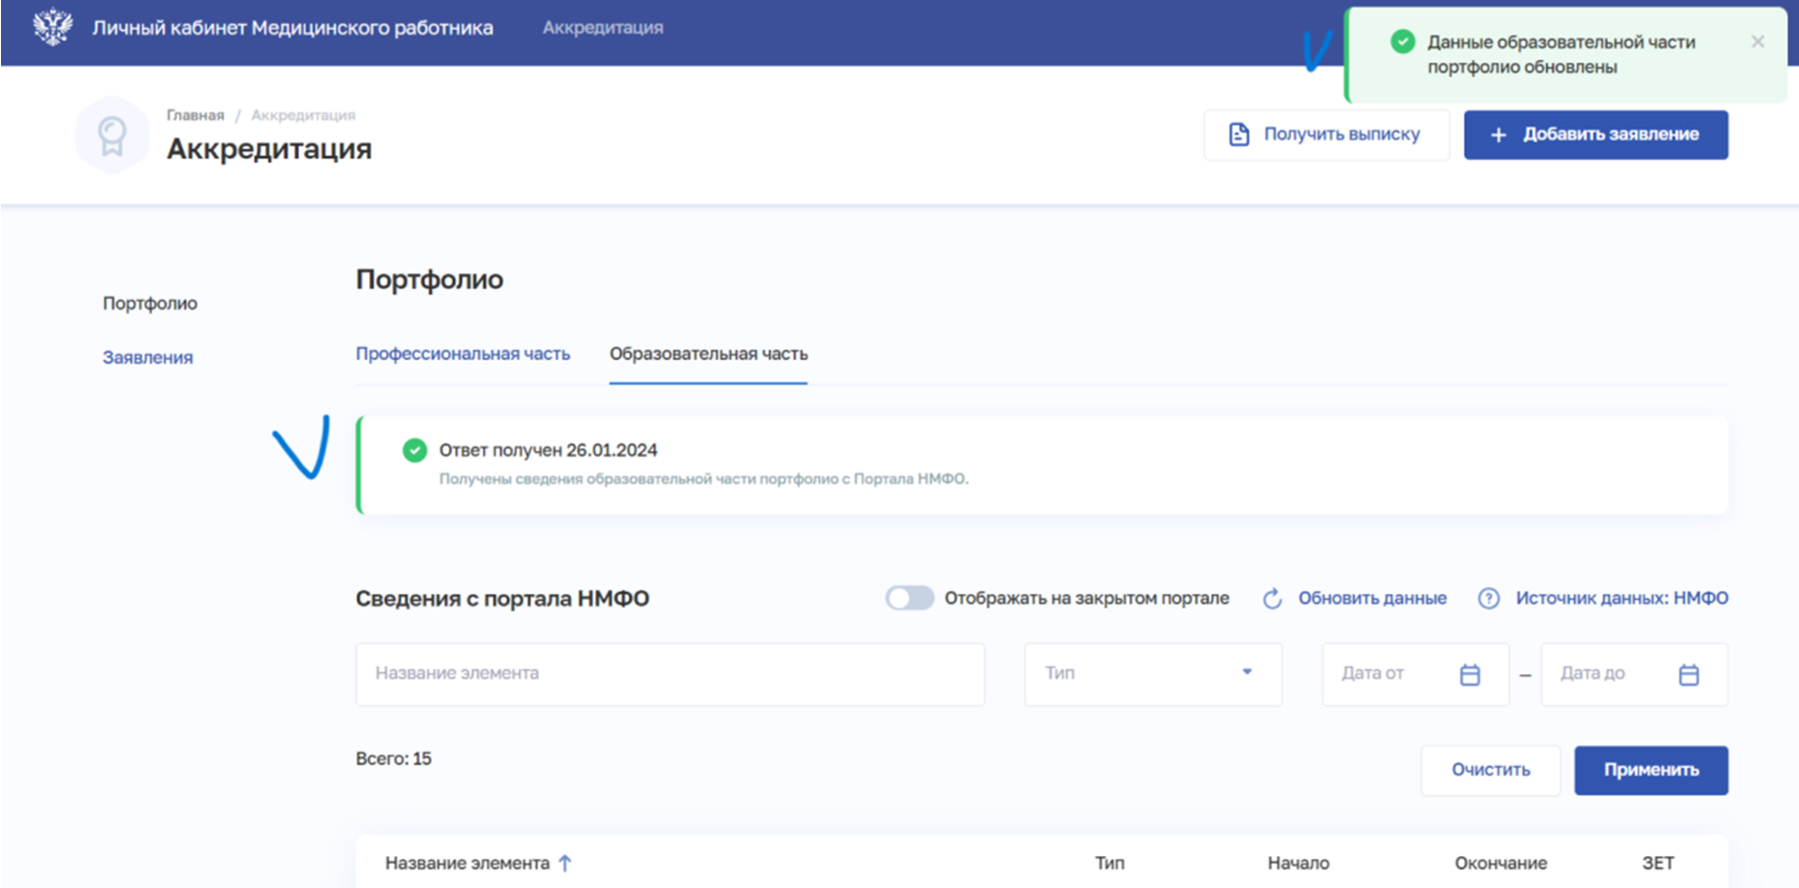Open Портфолио in the left sidebar

[x=150, y=303]
